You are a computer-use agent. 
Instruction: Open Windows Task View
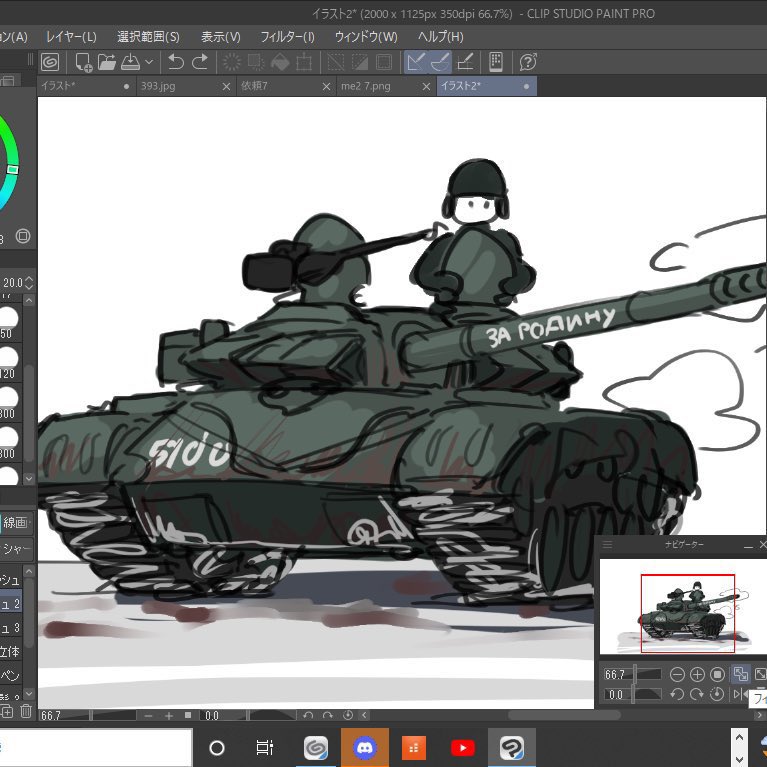tap(265, 748)
